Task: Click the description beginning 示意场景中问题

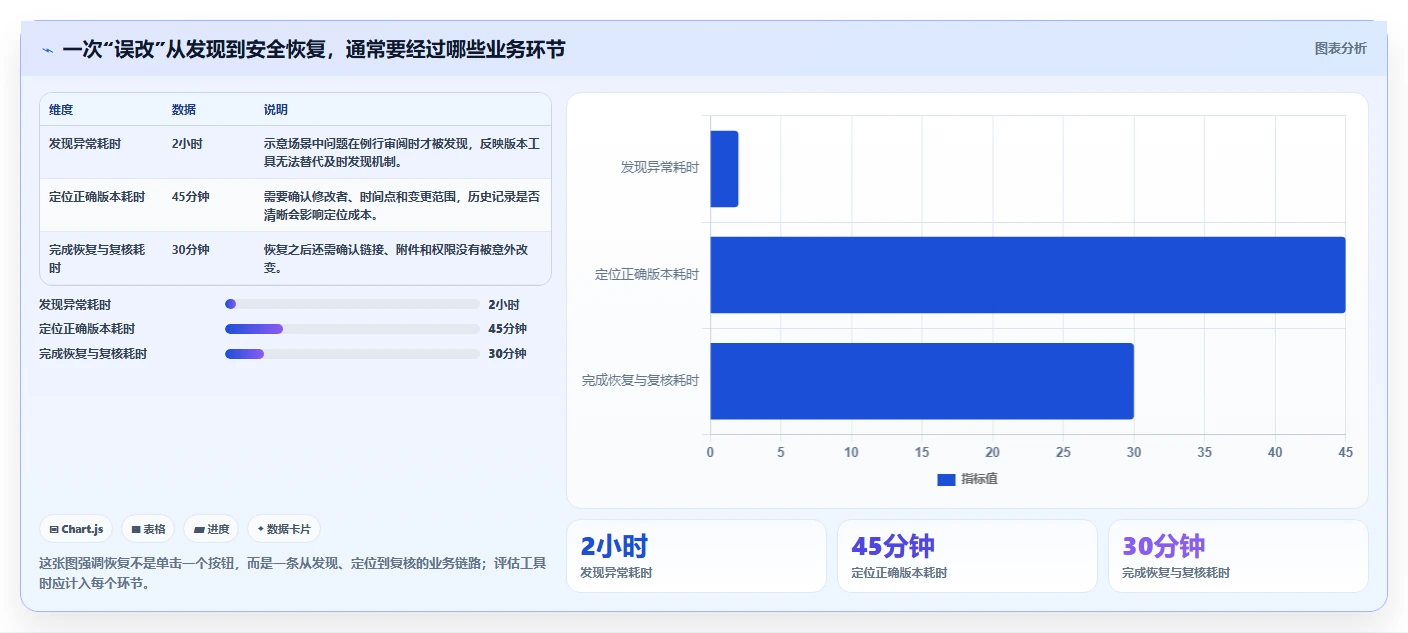Action: 402,153
